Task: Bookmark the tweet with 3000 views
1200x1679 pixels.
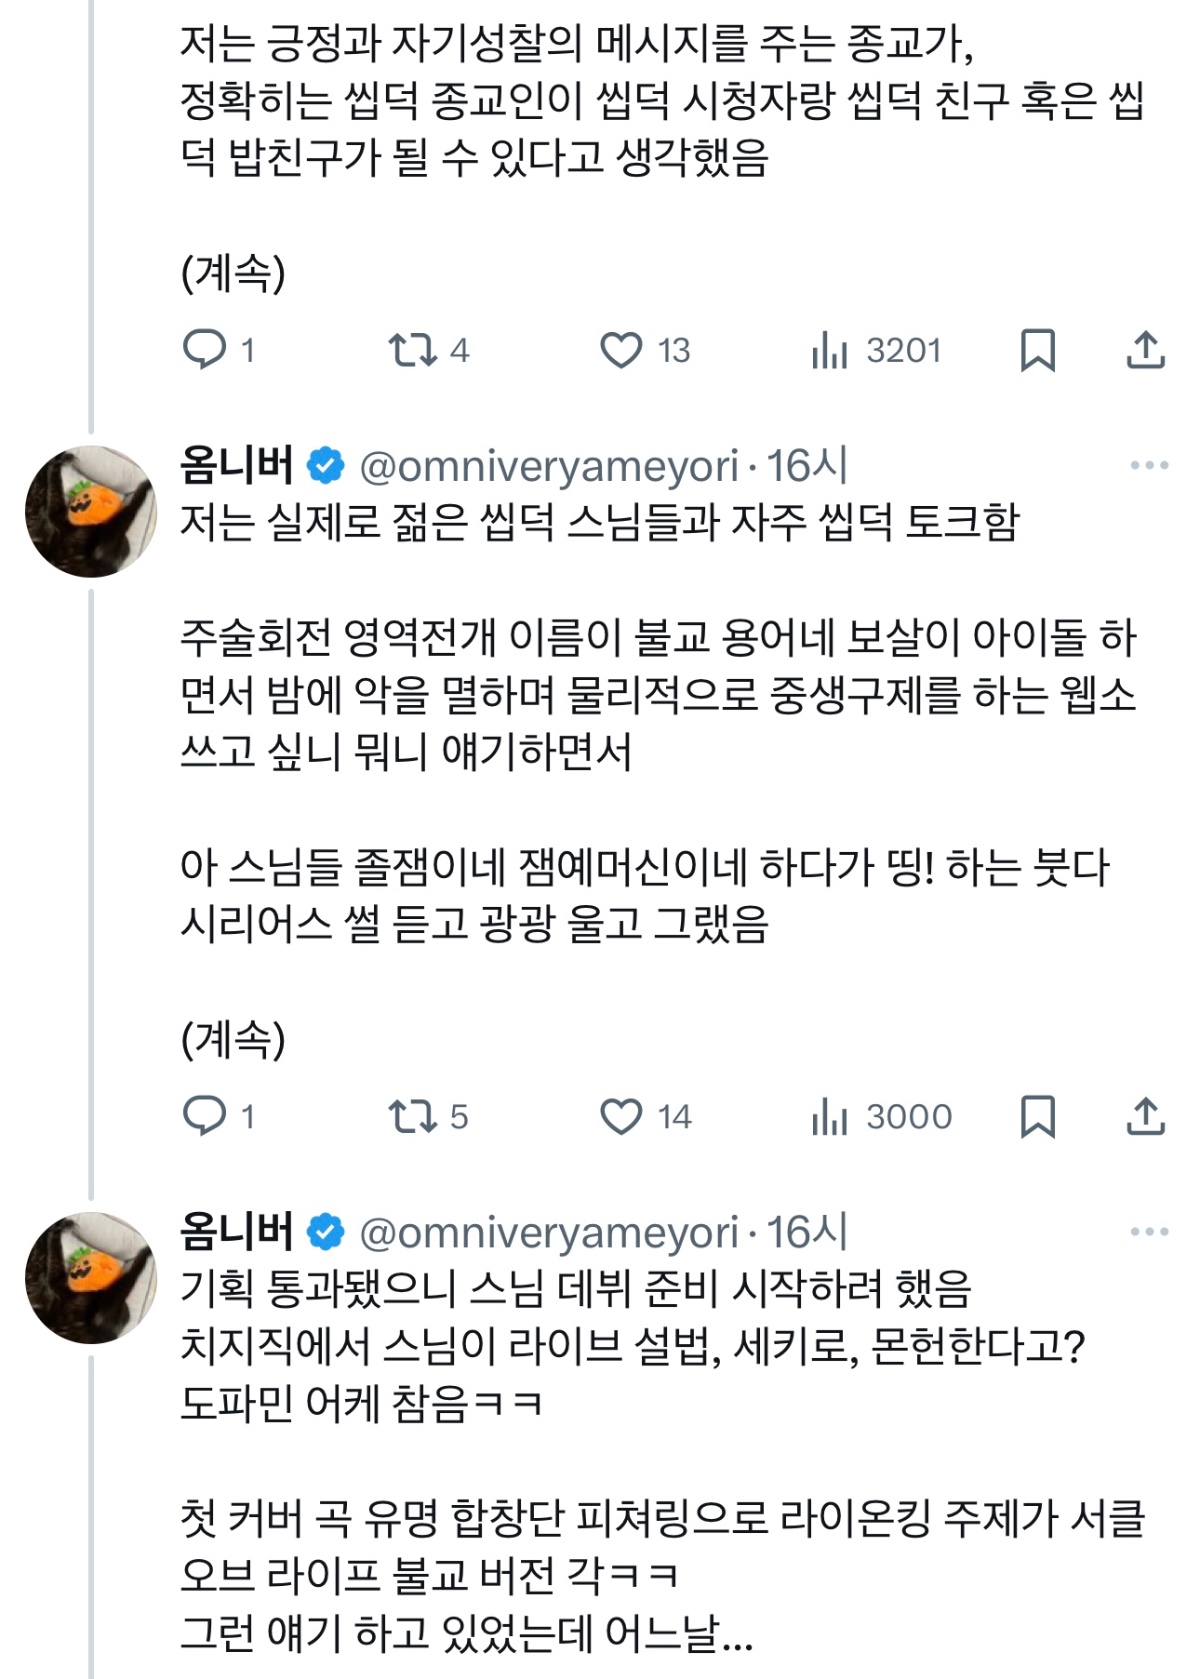Action: [1037, 1116]
